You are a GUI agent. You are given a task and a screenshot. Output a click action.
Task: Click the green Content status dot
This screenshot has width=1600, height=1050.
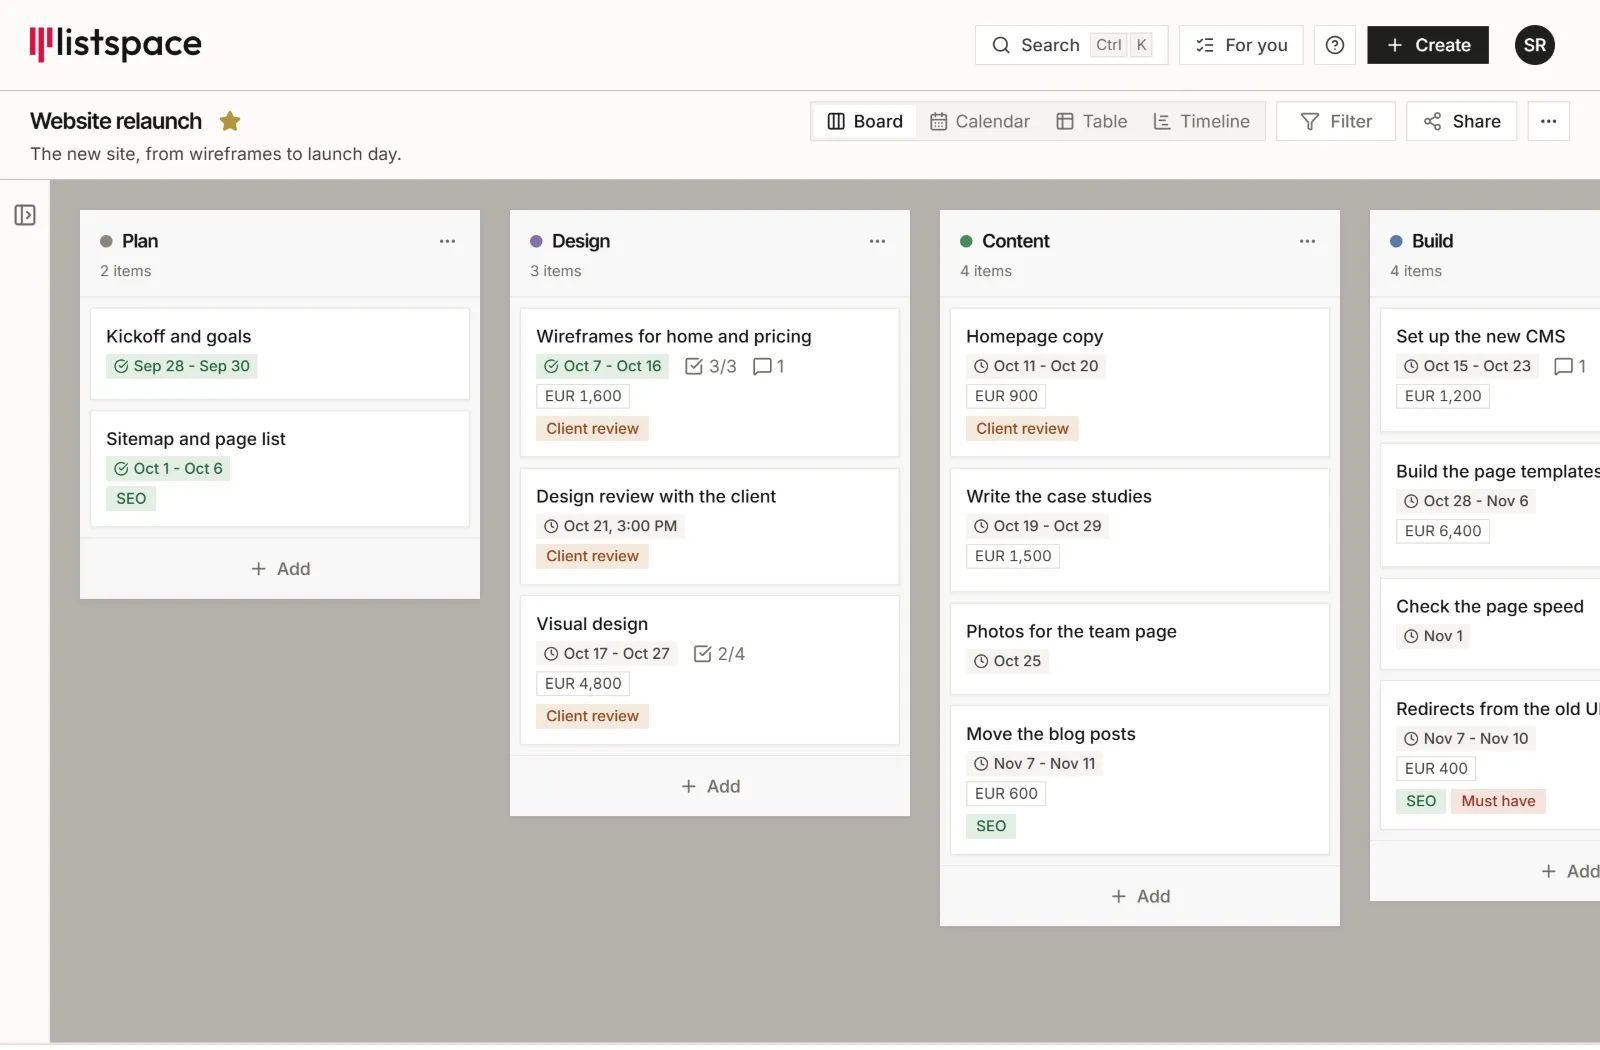pos(966,241)
